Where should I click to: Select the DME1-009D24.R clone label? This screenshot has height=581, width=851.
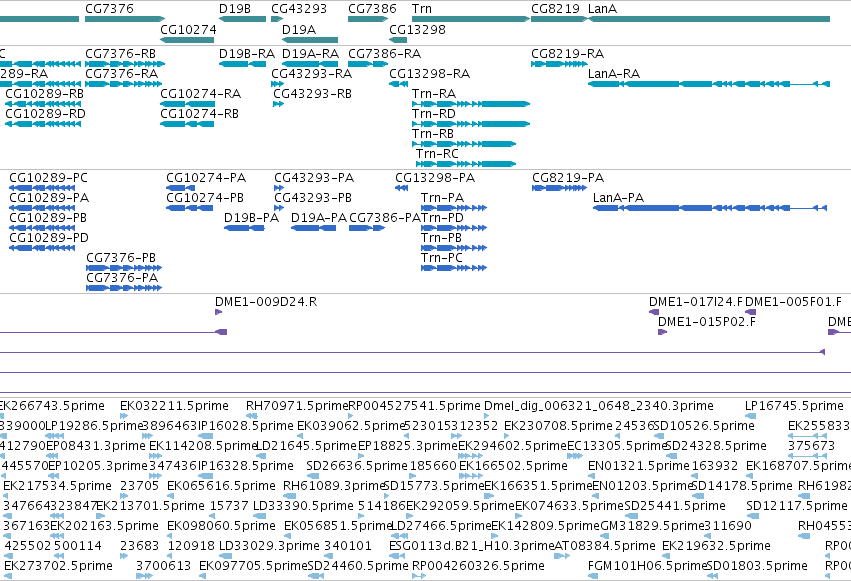(266, 302)
